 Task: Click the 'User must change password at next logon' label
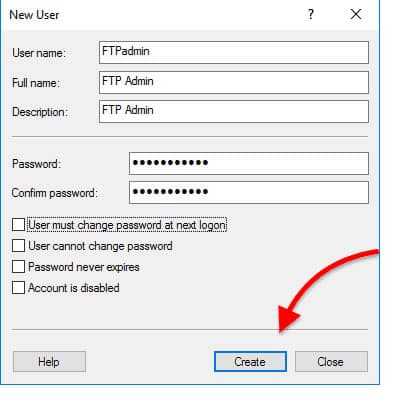coord(127,225)
